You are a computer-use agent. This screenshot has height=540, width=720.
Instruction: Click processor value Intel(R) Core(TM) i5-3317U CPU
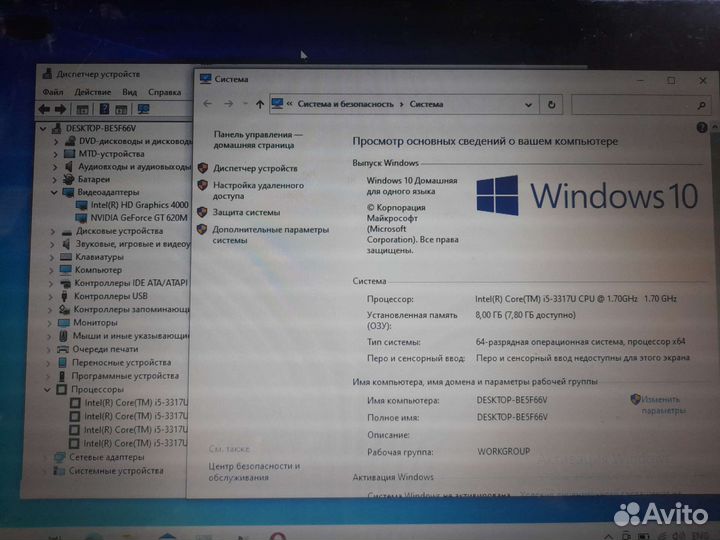click(x=575, y=299)
